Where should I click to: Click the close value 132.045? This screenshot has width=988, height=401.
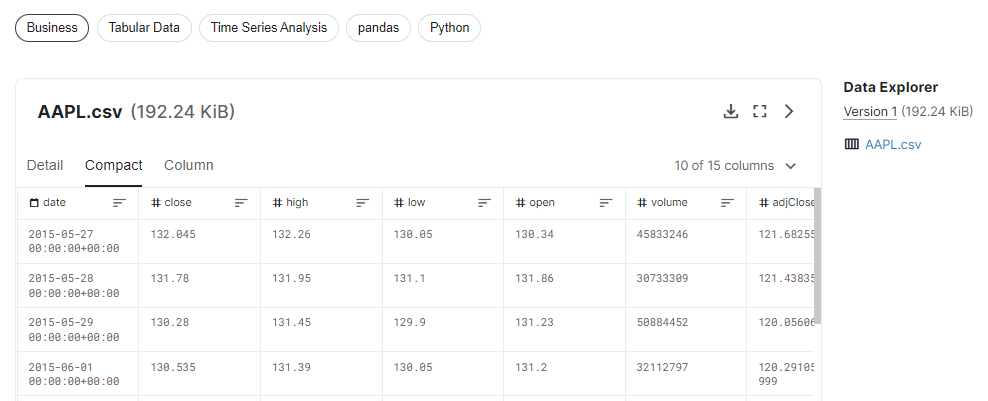point(173,235)
